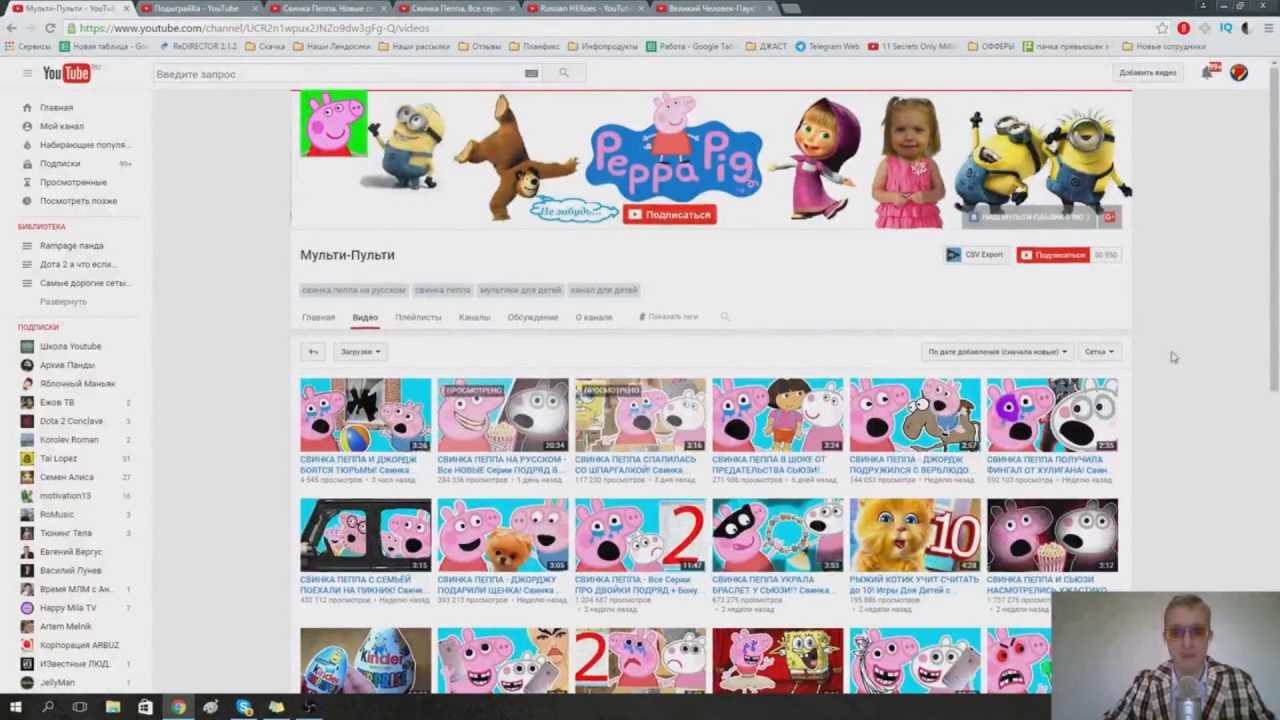Switch to the Плейлисты tab
Viewport: 1280px width, 720px height.
pos(418,317)
